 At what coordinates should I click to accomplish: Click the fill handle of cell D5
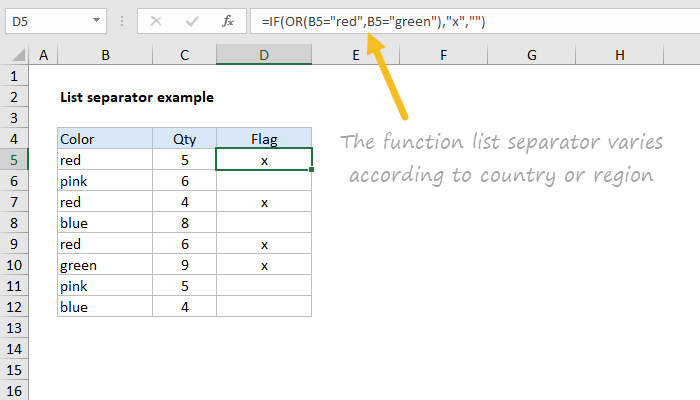click(312, 170)
